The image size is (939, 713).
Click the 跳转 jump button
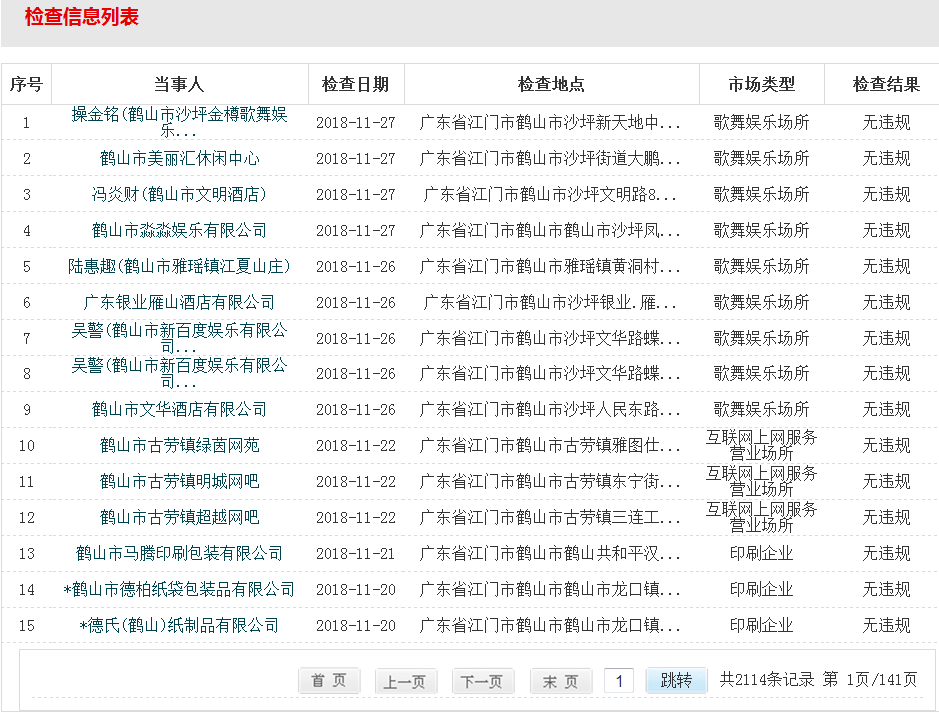point(676,681)
